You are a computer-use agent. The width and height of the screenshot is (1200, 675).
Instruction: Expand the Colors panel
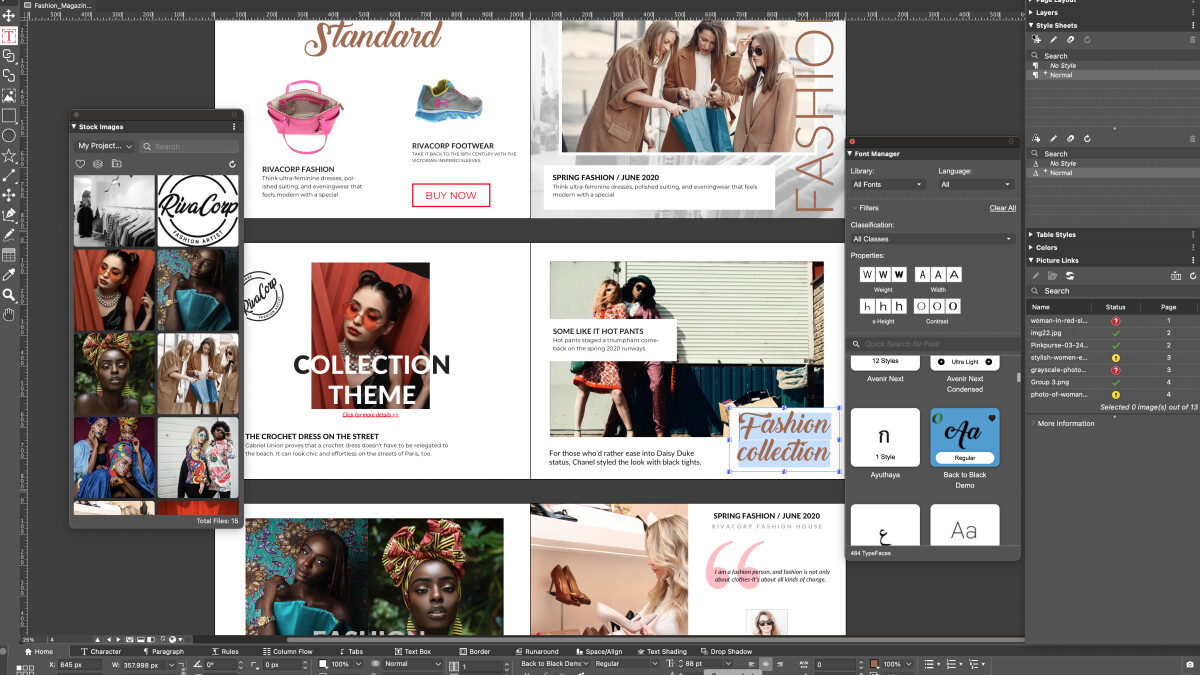coord(1046,248)
